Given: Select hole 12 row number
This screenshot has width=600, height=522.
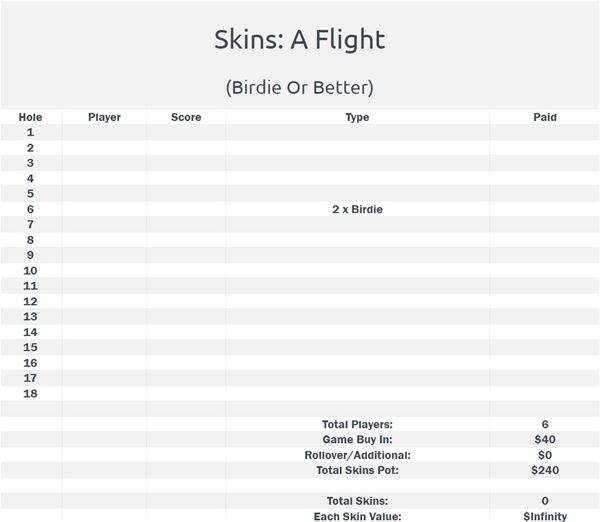Looking at the screenshot, I should click(30, 302).
